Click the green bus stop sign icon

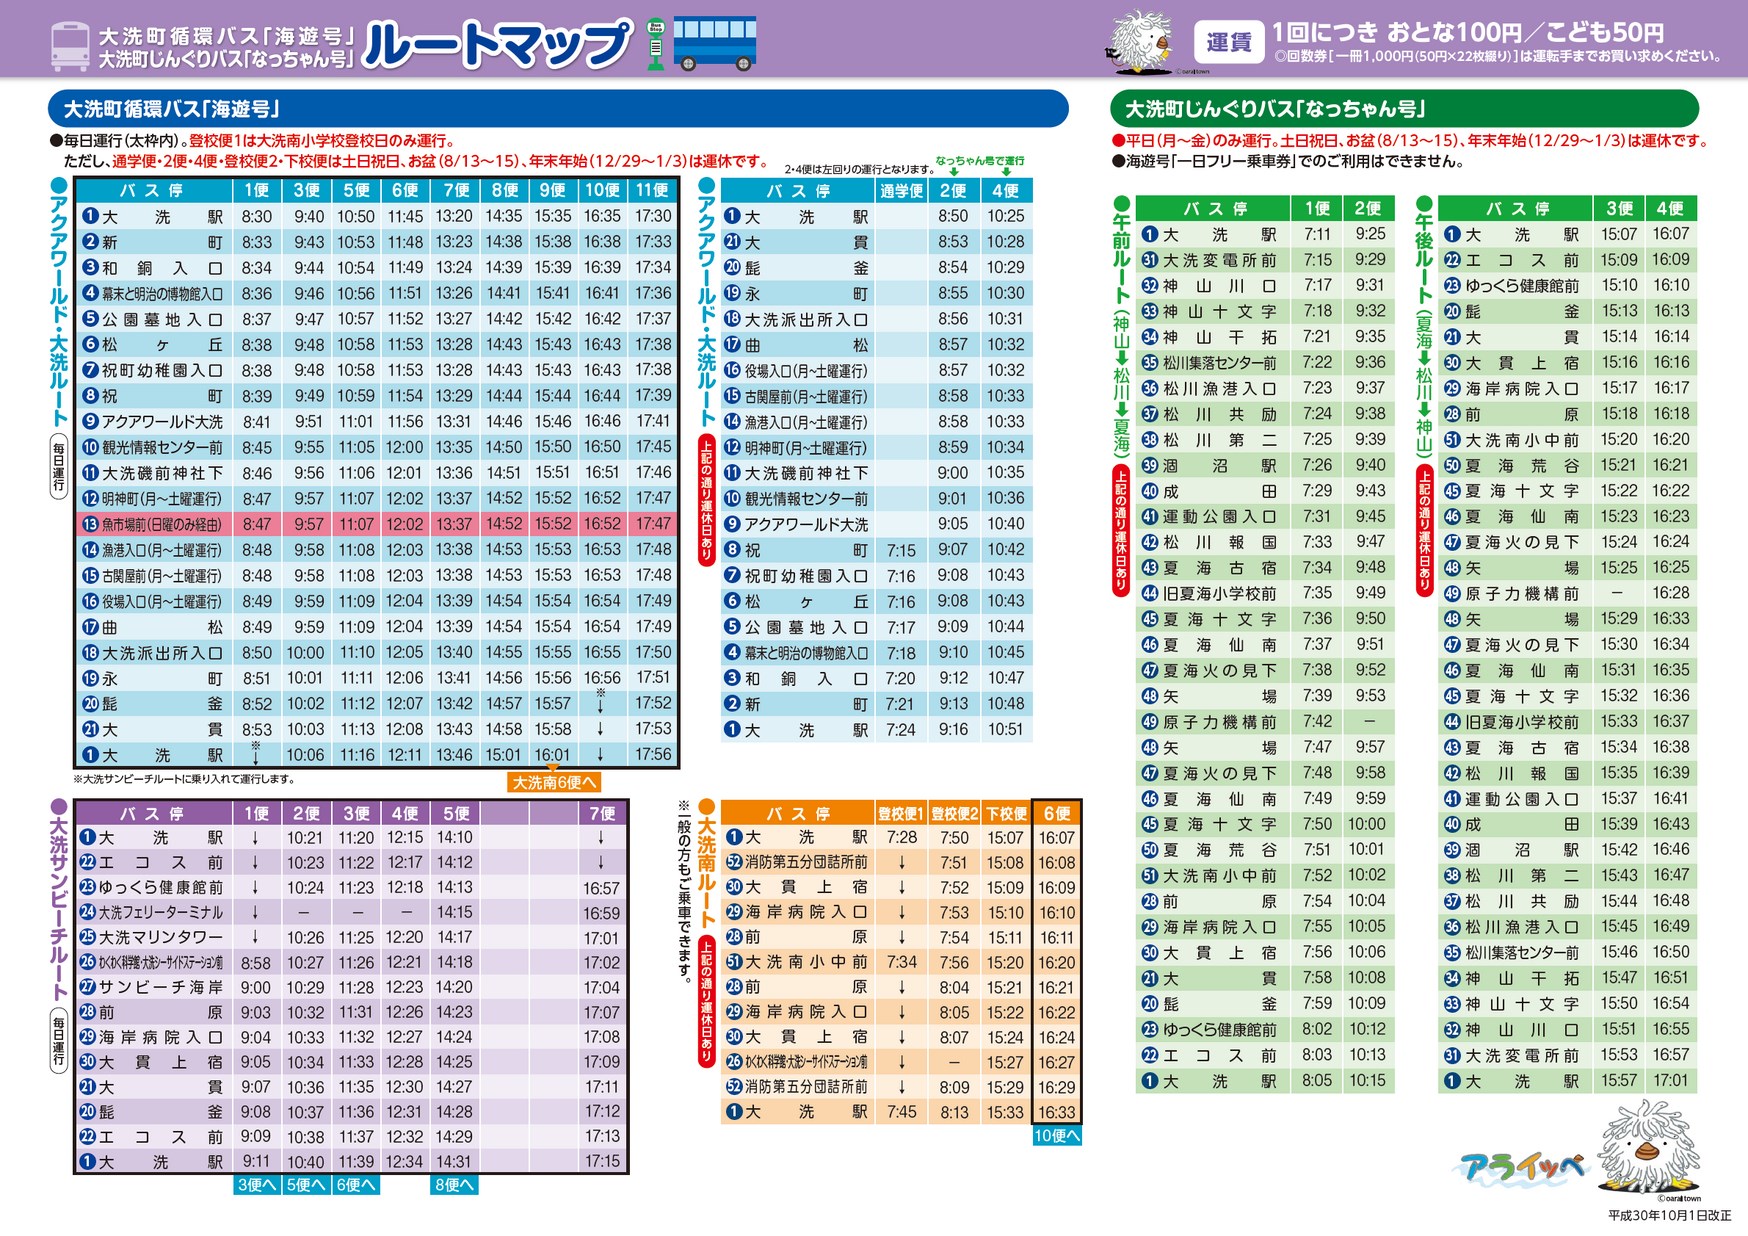(656, 44)
